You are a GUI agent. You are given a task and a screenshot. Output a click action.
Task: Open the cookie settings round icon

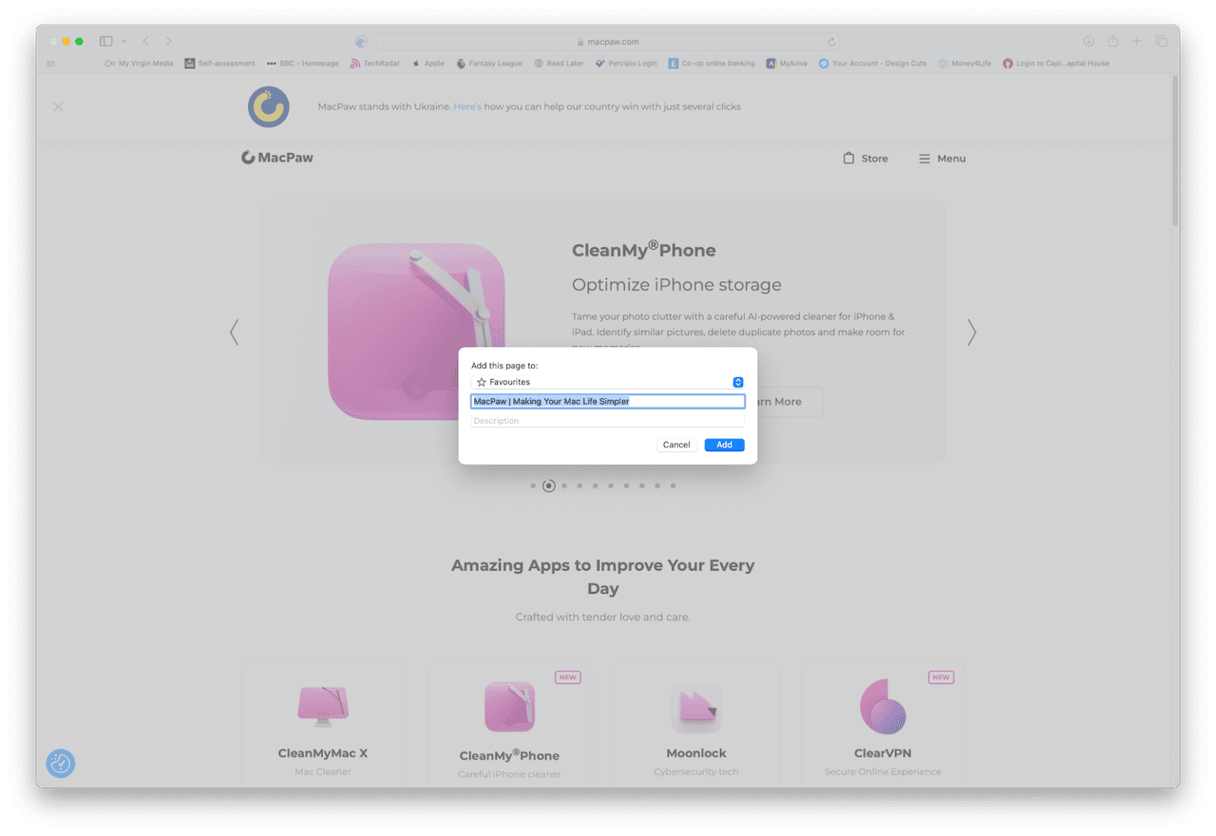pos(60,764)
